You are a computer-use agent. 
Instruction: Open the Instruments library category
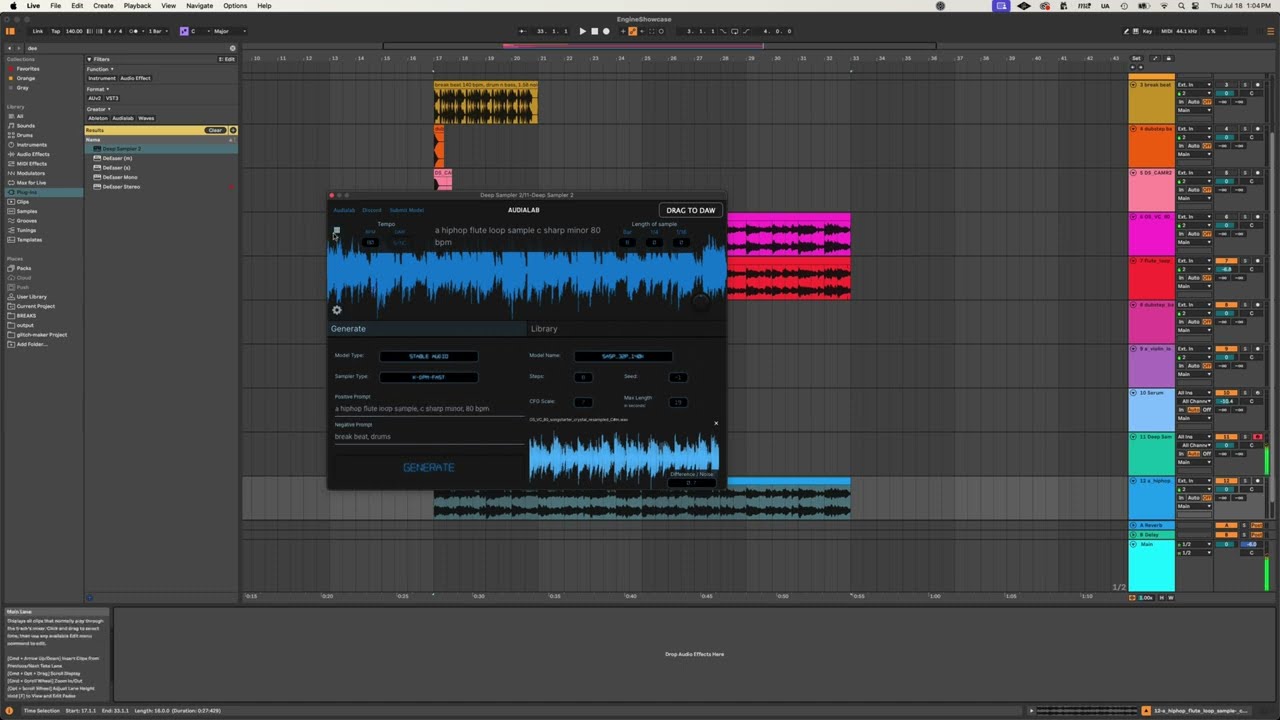(31, 145)
